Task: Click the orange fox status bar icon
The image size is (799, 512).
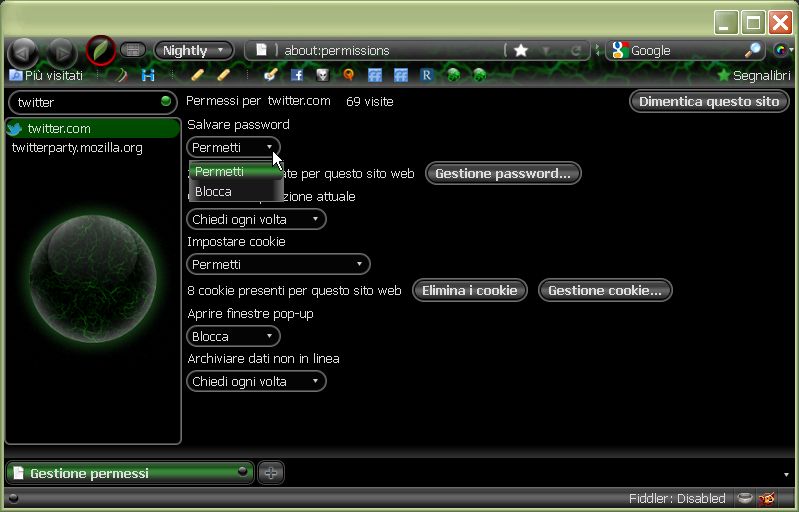Action: (x=767, y=498)
